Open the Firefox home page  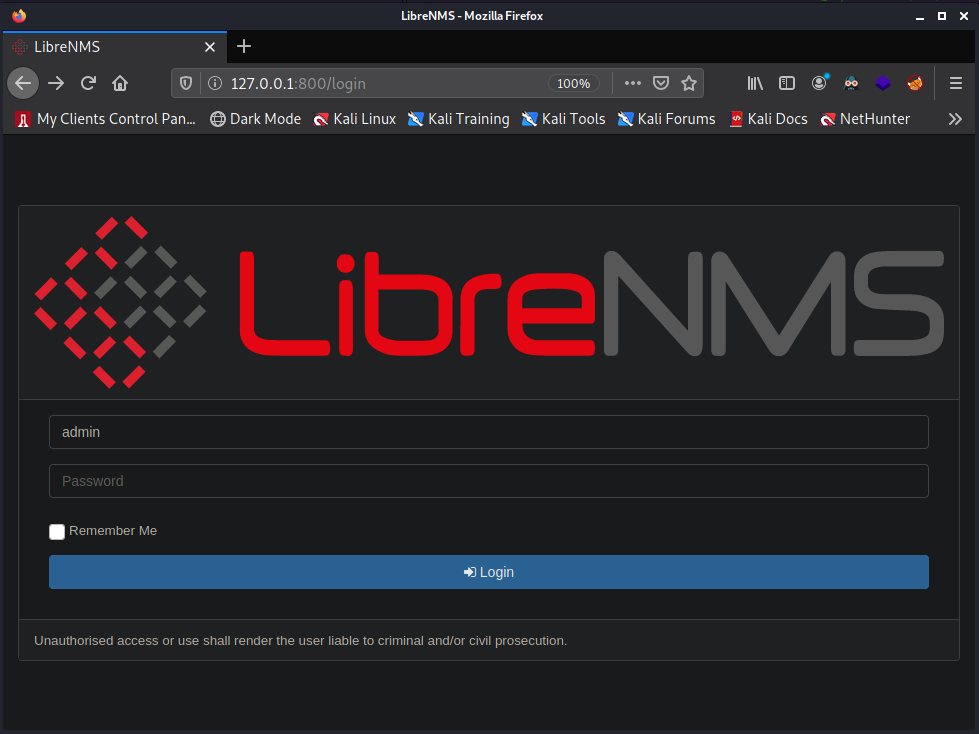coord(120,83)
